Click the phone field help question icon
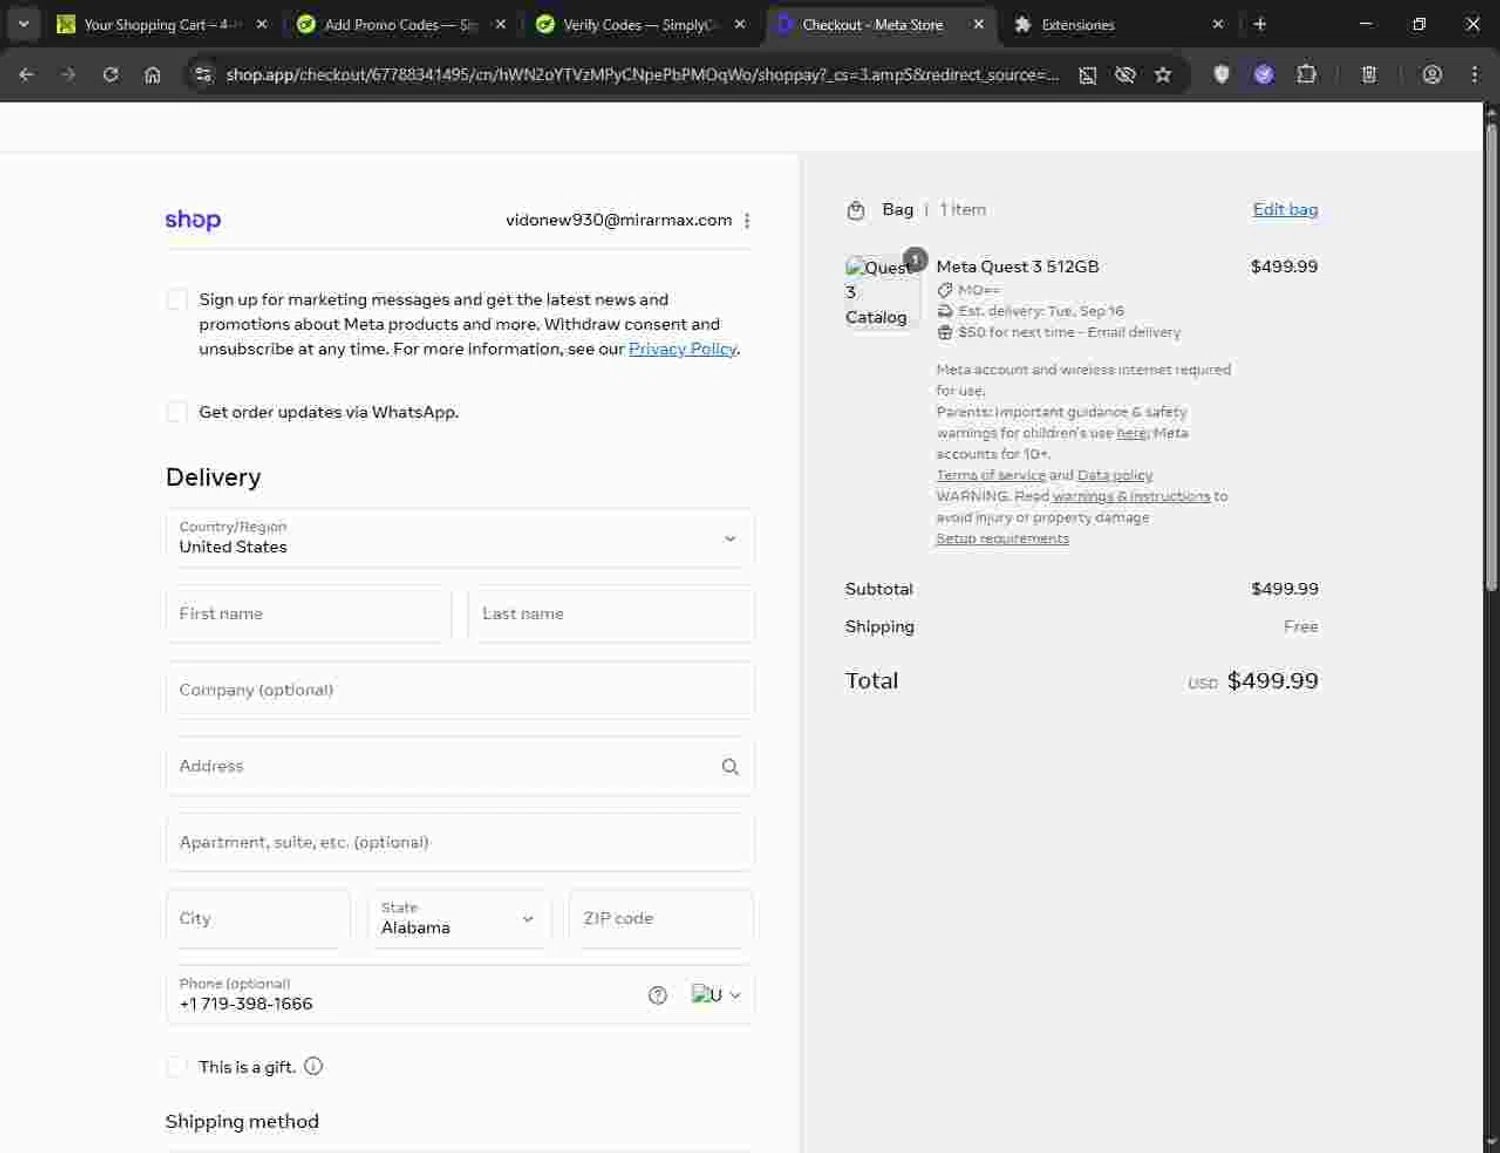 click(657, 995)
